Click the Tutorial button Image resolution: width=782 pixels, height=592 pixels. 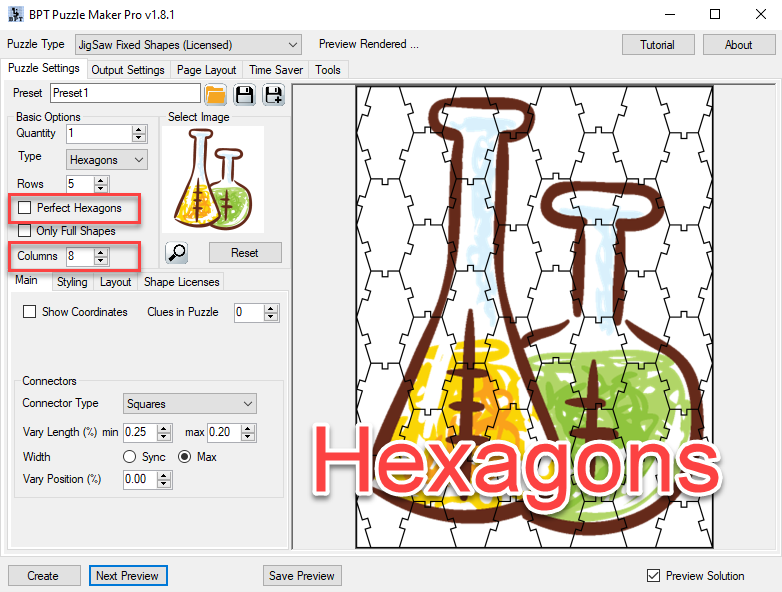click(658, 45)
